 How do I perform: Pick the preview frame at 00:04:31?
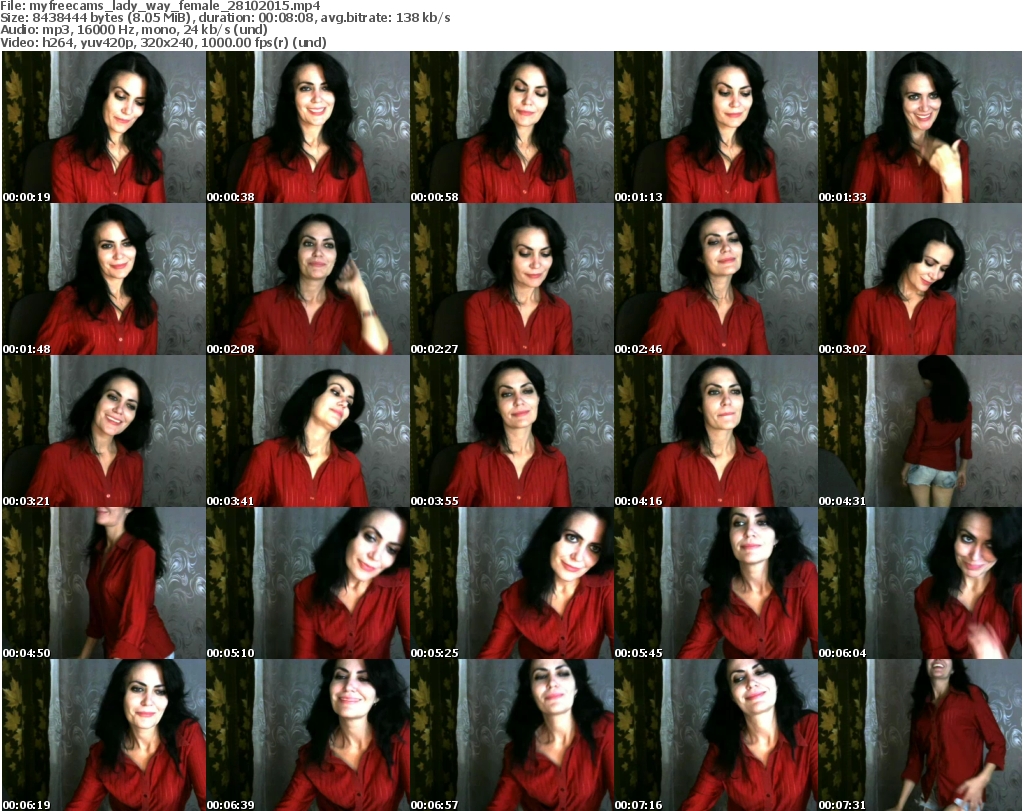920,431
